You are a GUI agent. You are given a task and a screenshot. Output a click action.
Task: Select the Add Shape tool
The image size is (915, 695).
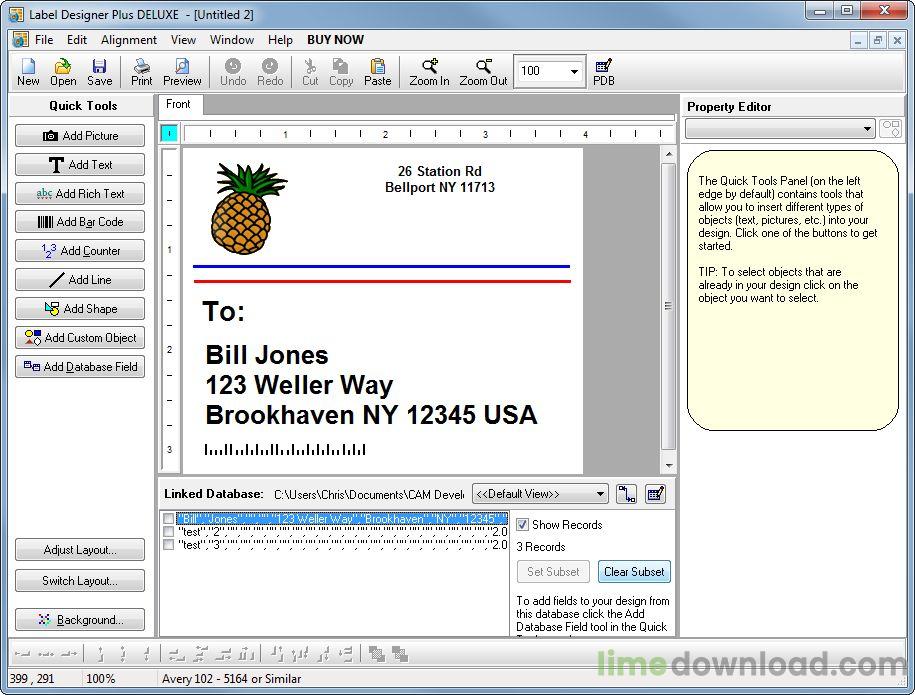pyautogui.click(x=80, y=308)
